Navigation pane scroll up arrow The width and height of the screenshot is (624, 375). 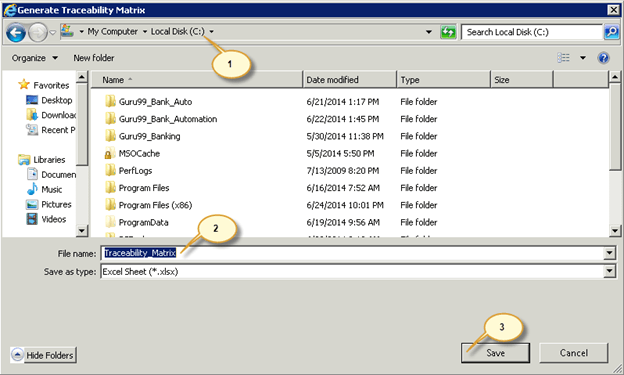[x=82, y=77]
